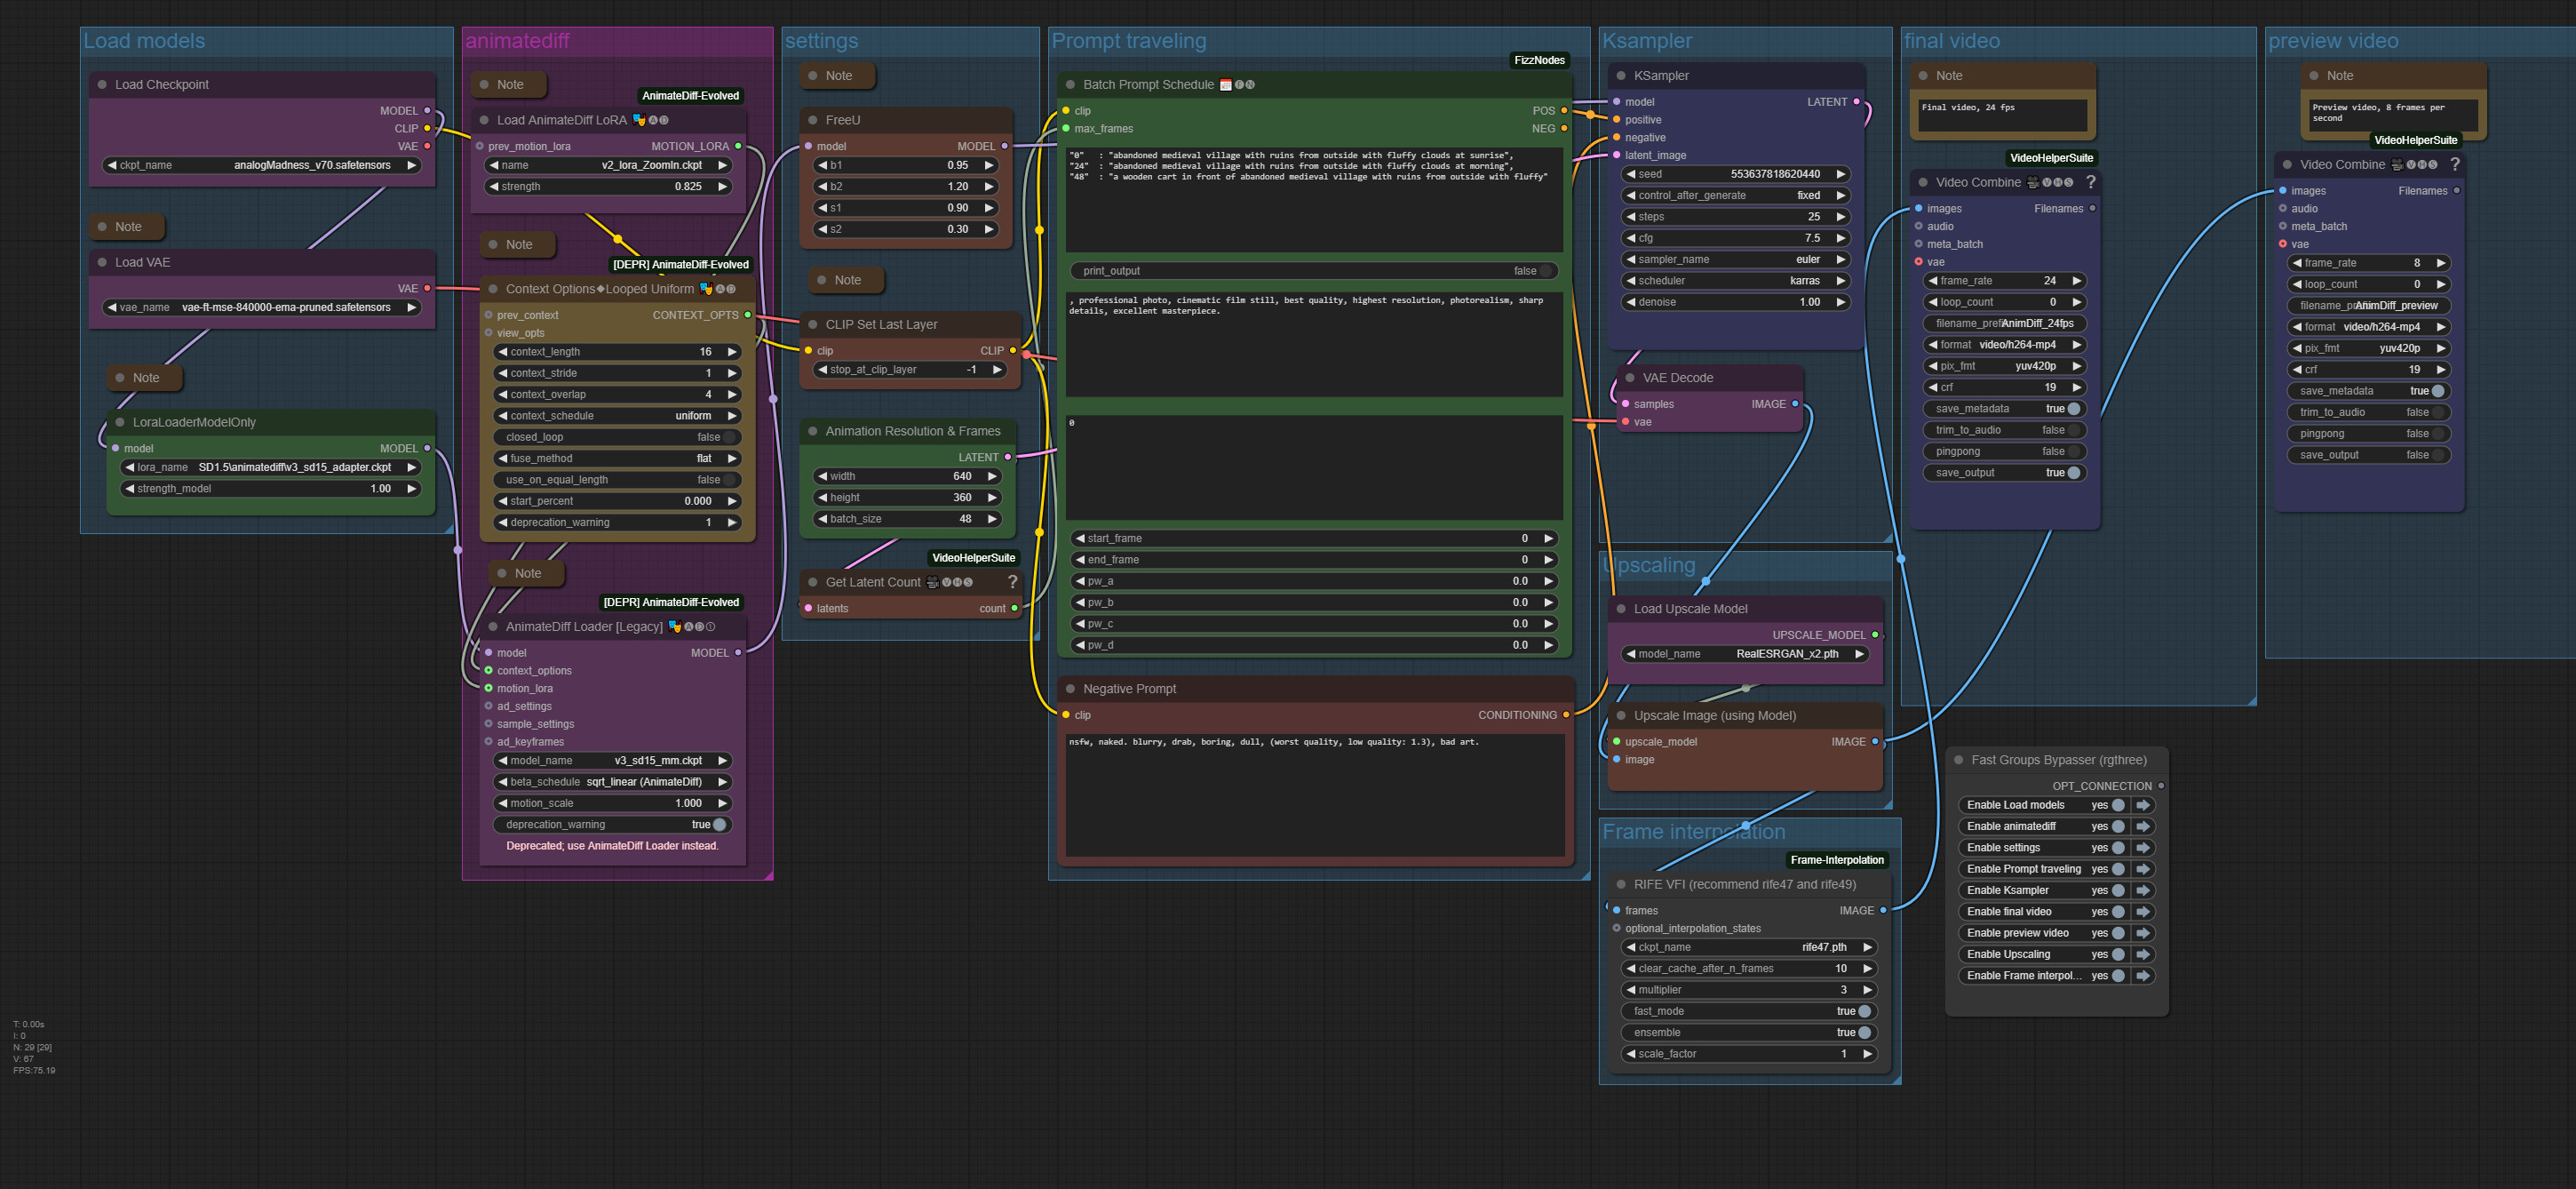This screenshot has width=2576, height=1189.
Task: Click the Get Latent Count help icon
Action: 1012,582
